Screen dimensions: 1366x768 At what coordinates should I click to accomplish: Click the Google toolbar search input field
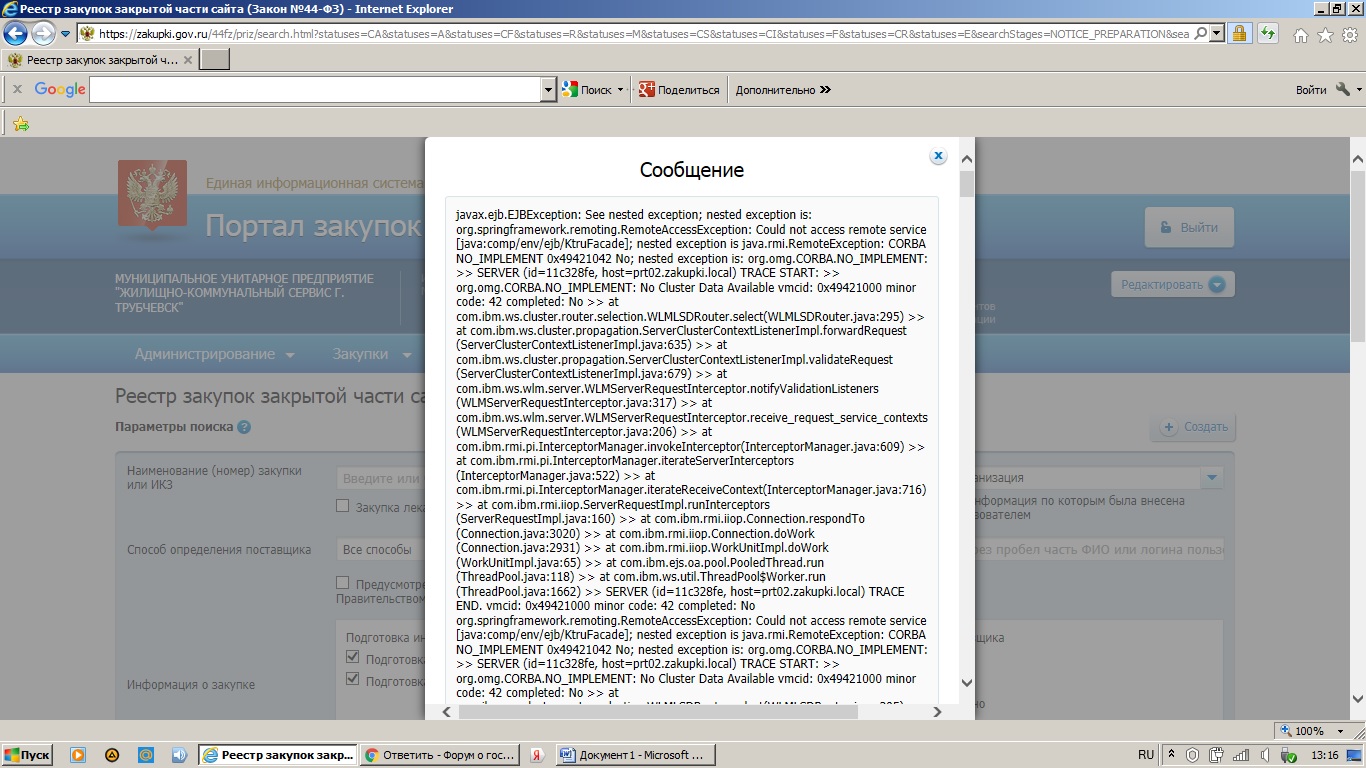(315, 90)
